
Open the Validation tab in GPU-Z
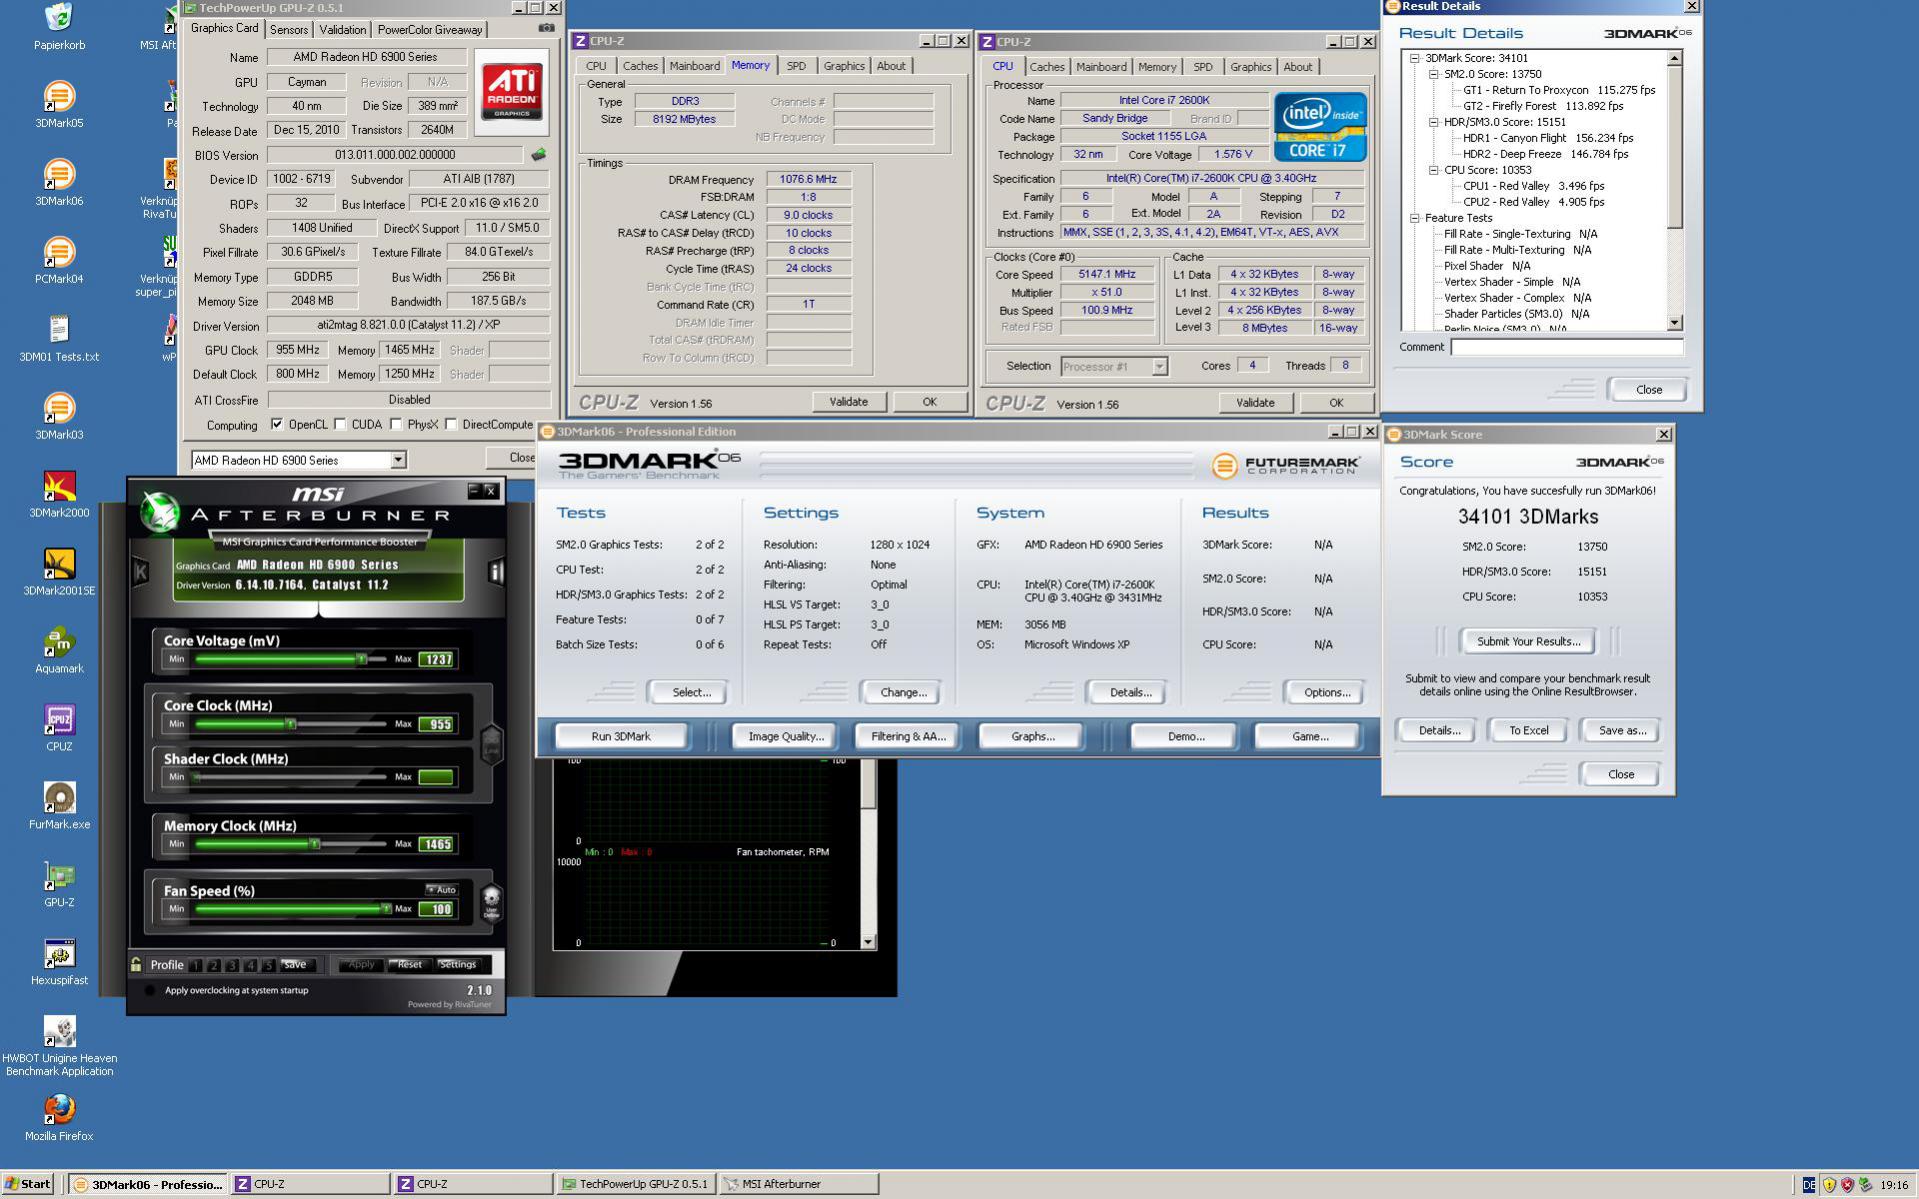343,30
